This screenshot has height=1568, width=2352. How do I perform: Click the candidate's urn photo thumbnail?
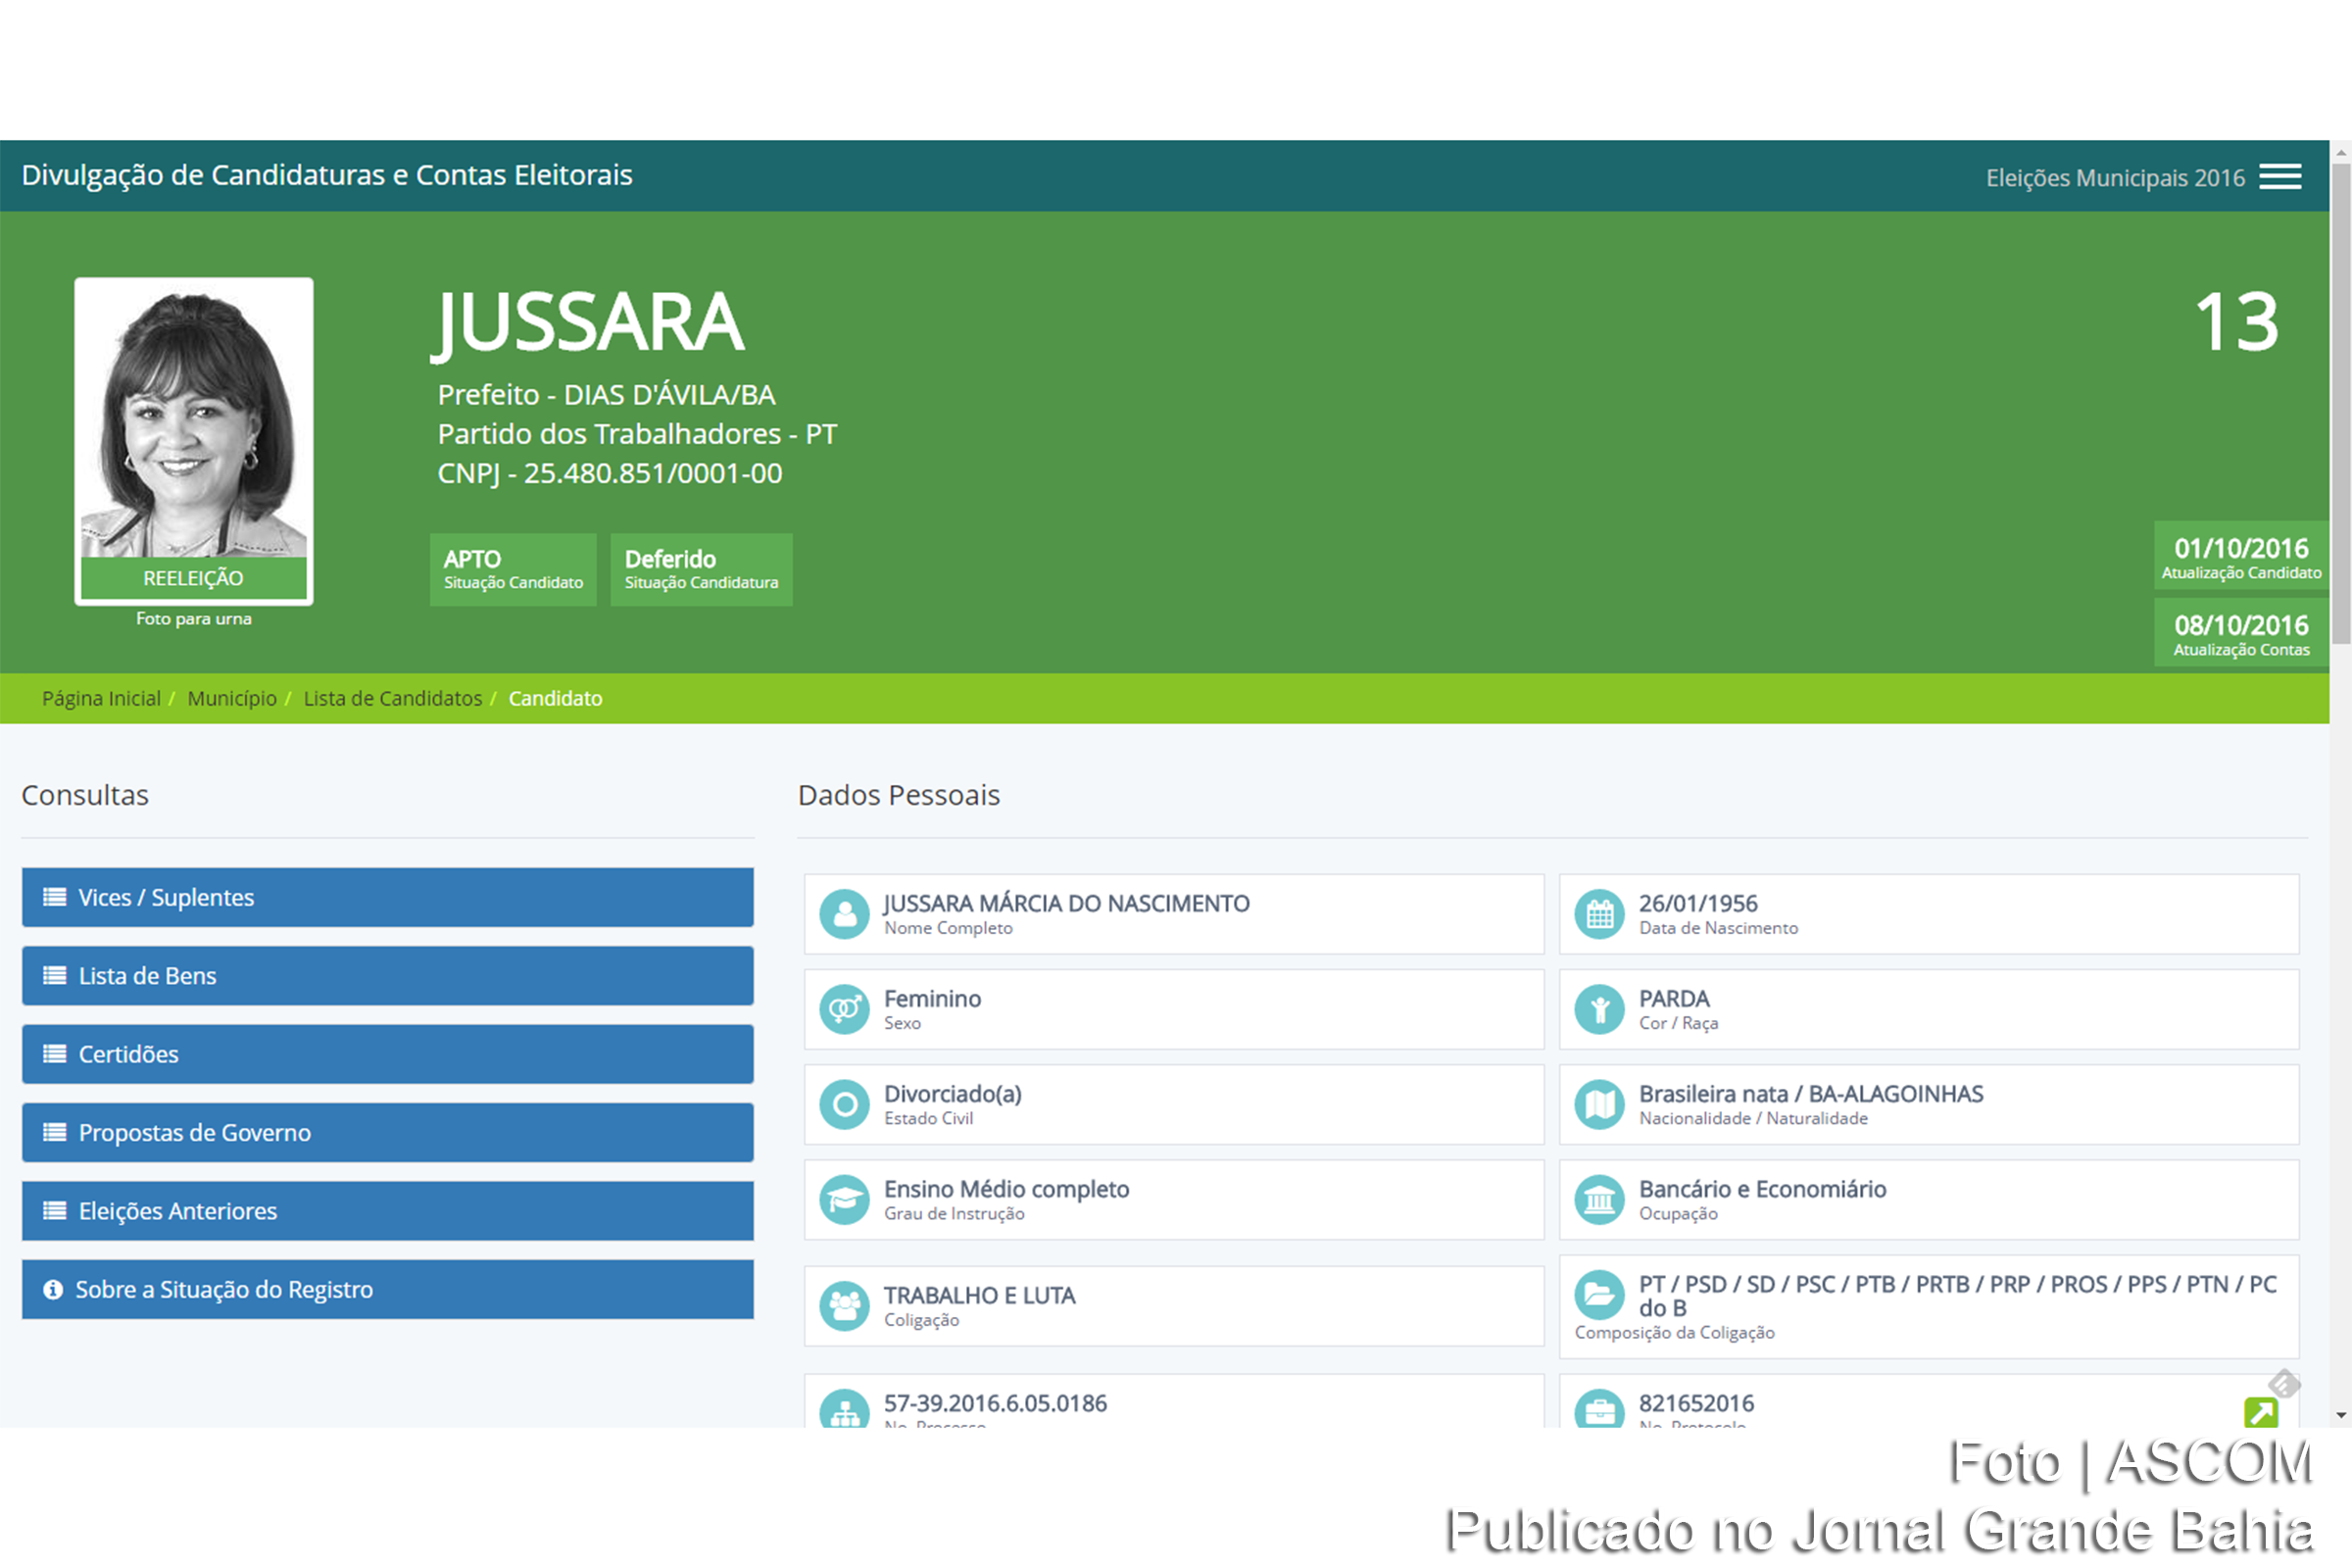pos(194,420)
